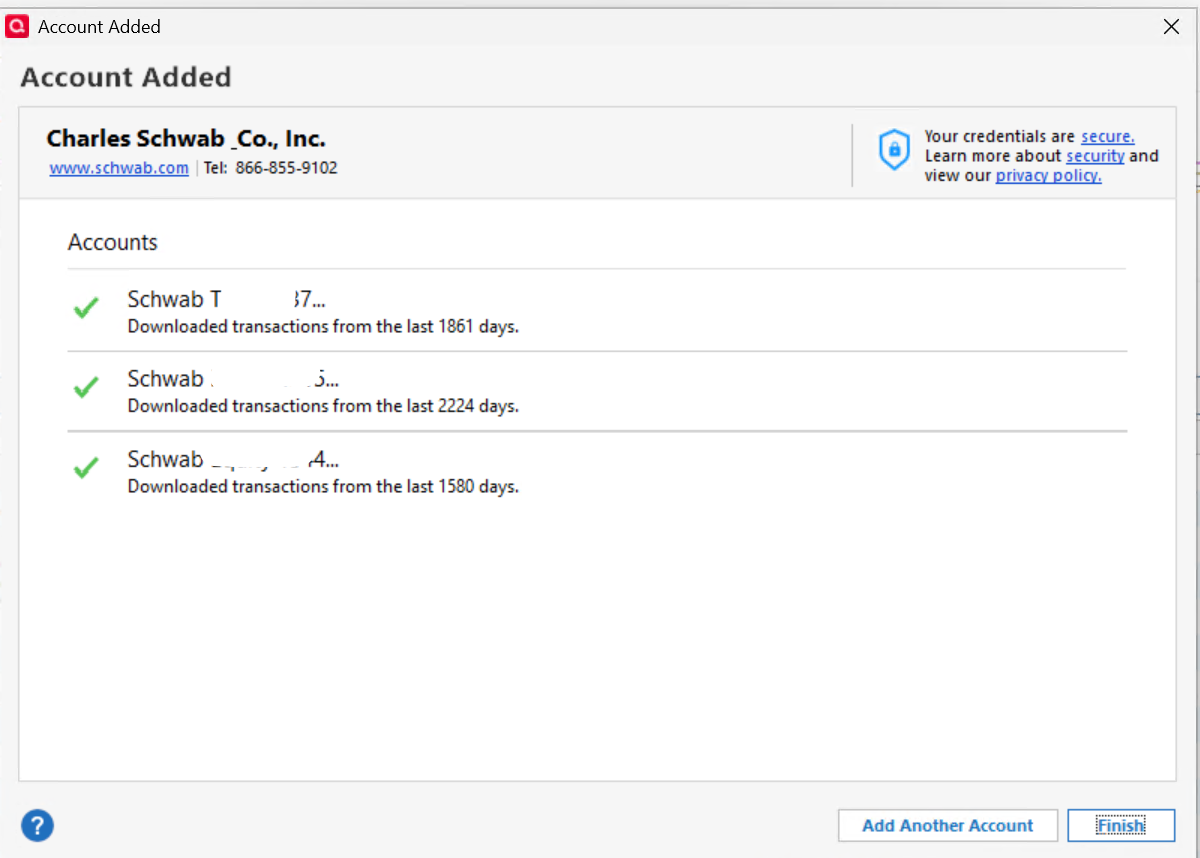The image size is (1200, 858).
Task: Click 'Downloaded transactions from the last 1861 days.'
Action: [x=323, y=326]
